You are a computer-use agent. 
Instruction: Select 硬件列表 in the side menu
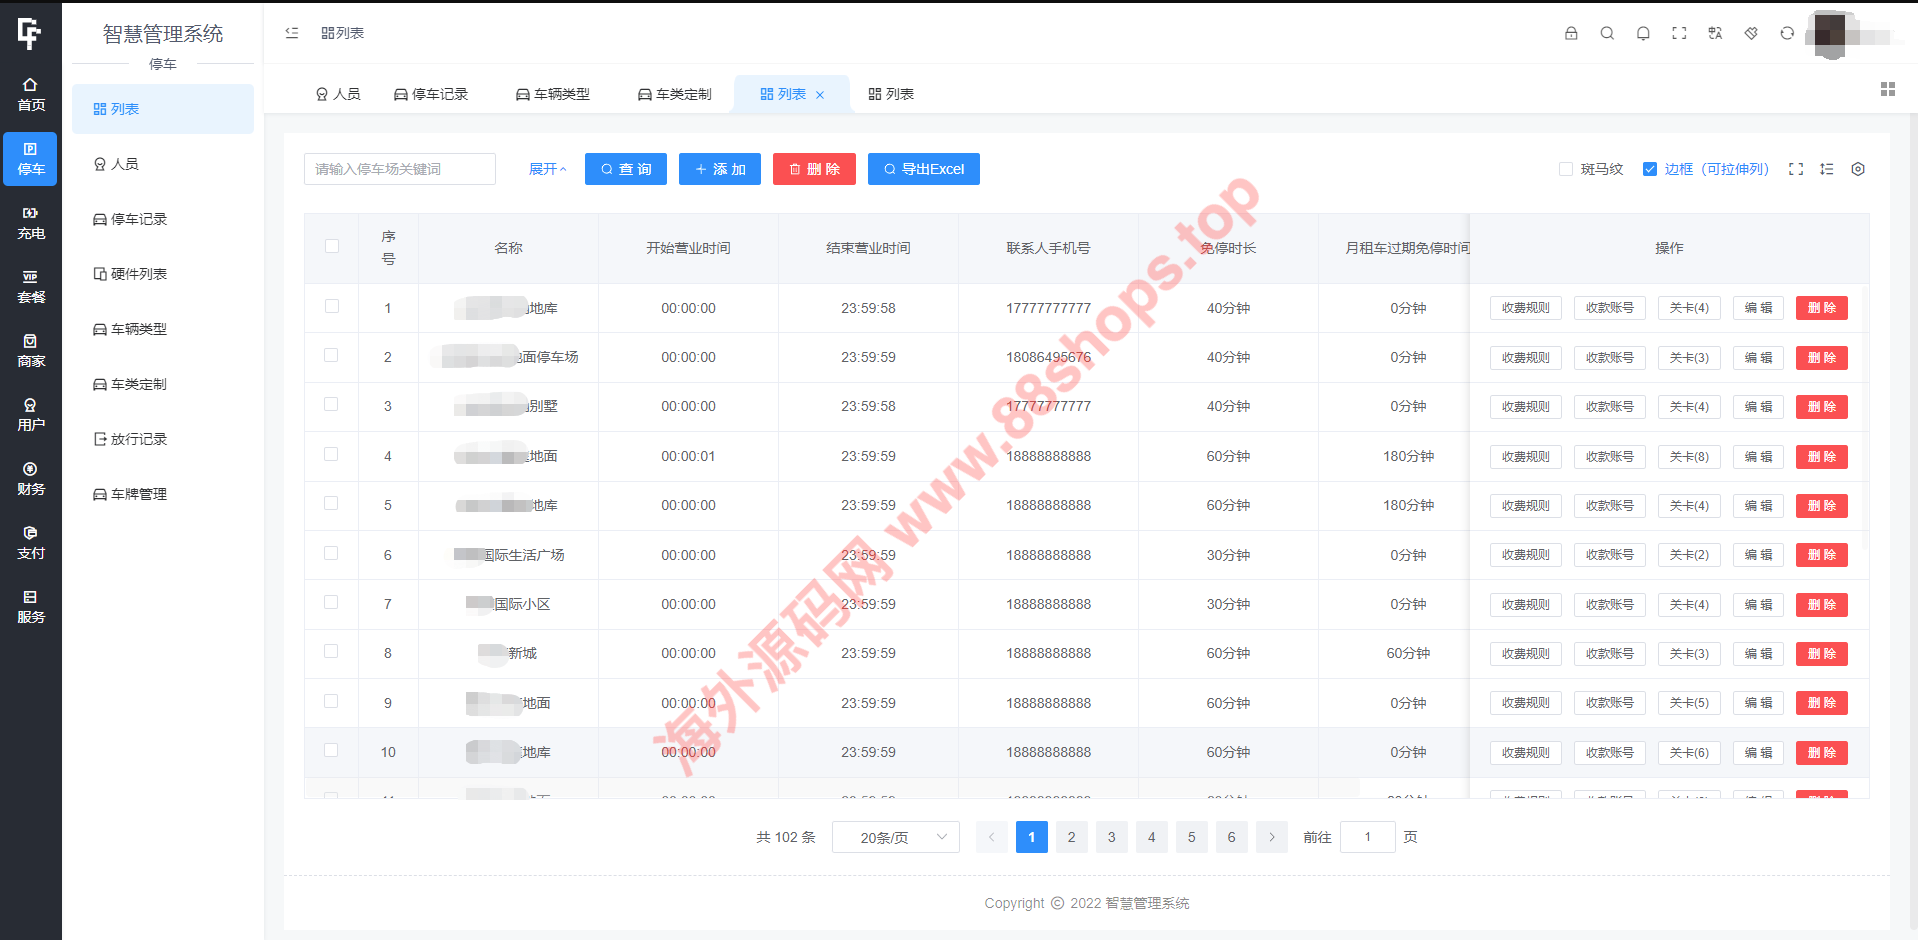tap(139, 274)
